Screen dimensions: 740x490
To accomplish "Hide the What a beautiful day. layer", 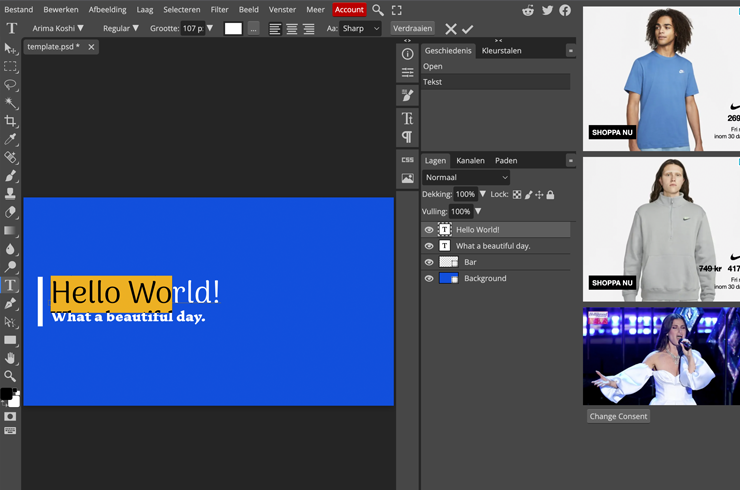I will [x=429, y=246].
